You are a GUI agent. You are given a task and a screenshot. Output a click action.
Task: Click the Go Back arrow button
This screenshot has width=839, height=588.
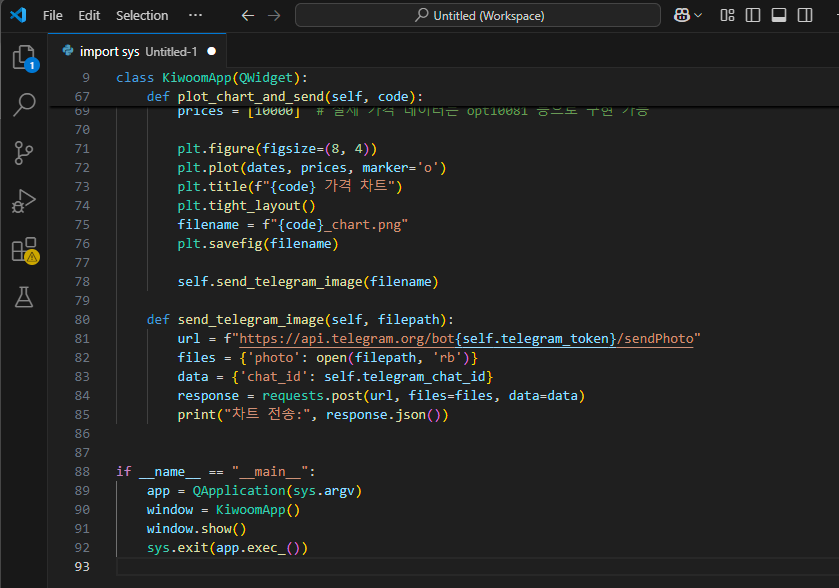[x=248, y=16]
